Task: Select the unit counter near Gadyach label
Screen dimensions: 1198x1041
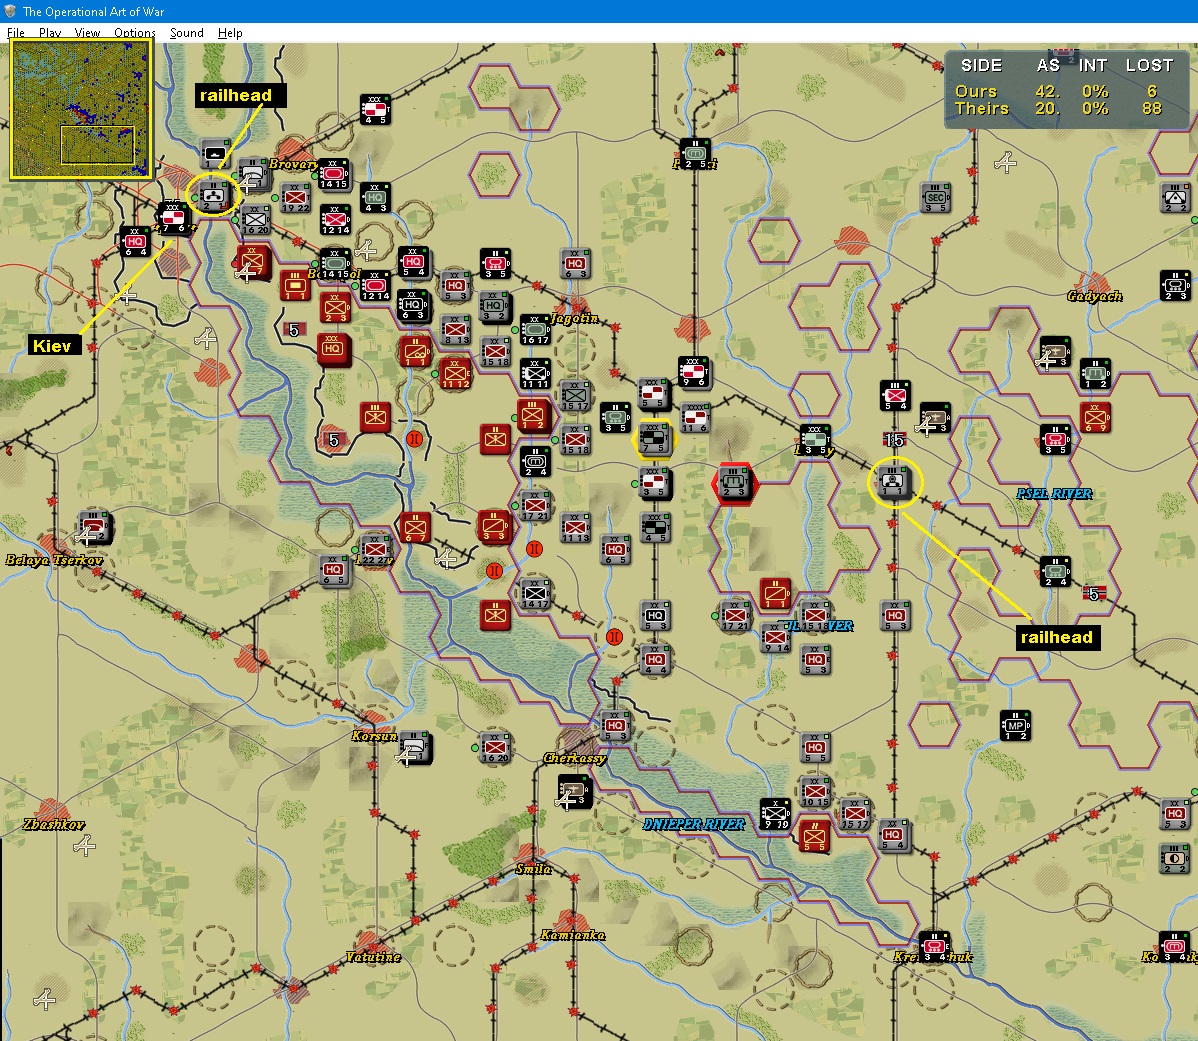Action: [1174, 286]
